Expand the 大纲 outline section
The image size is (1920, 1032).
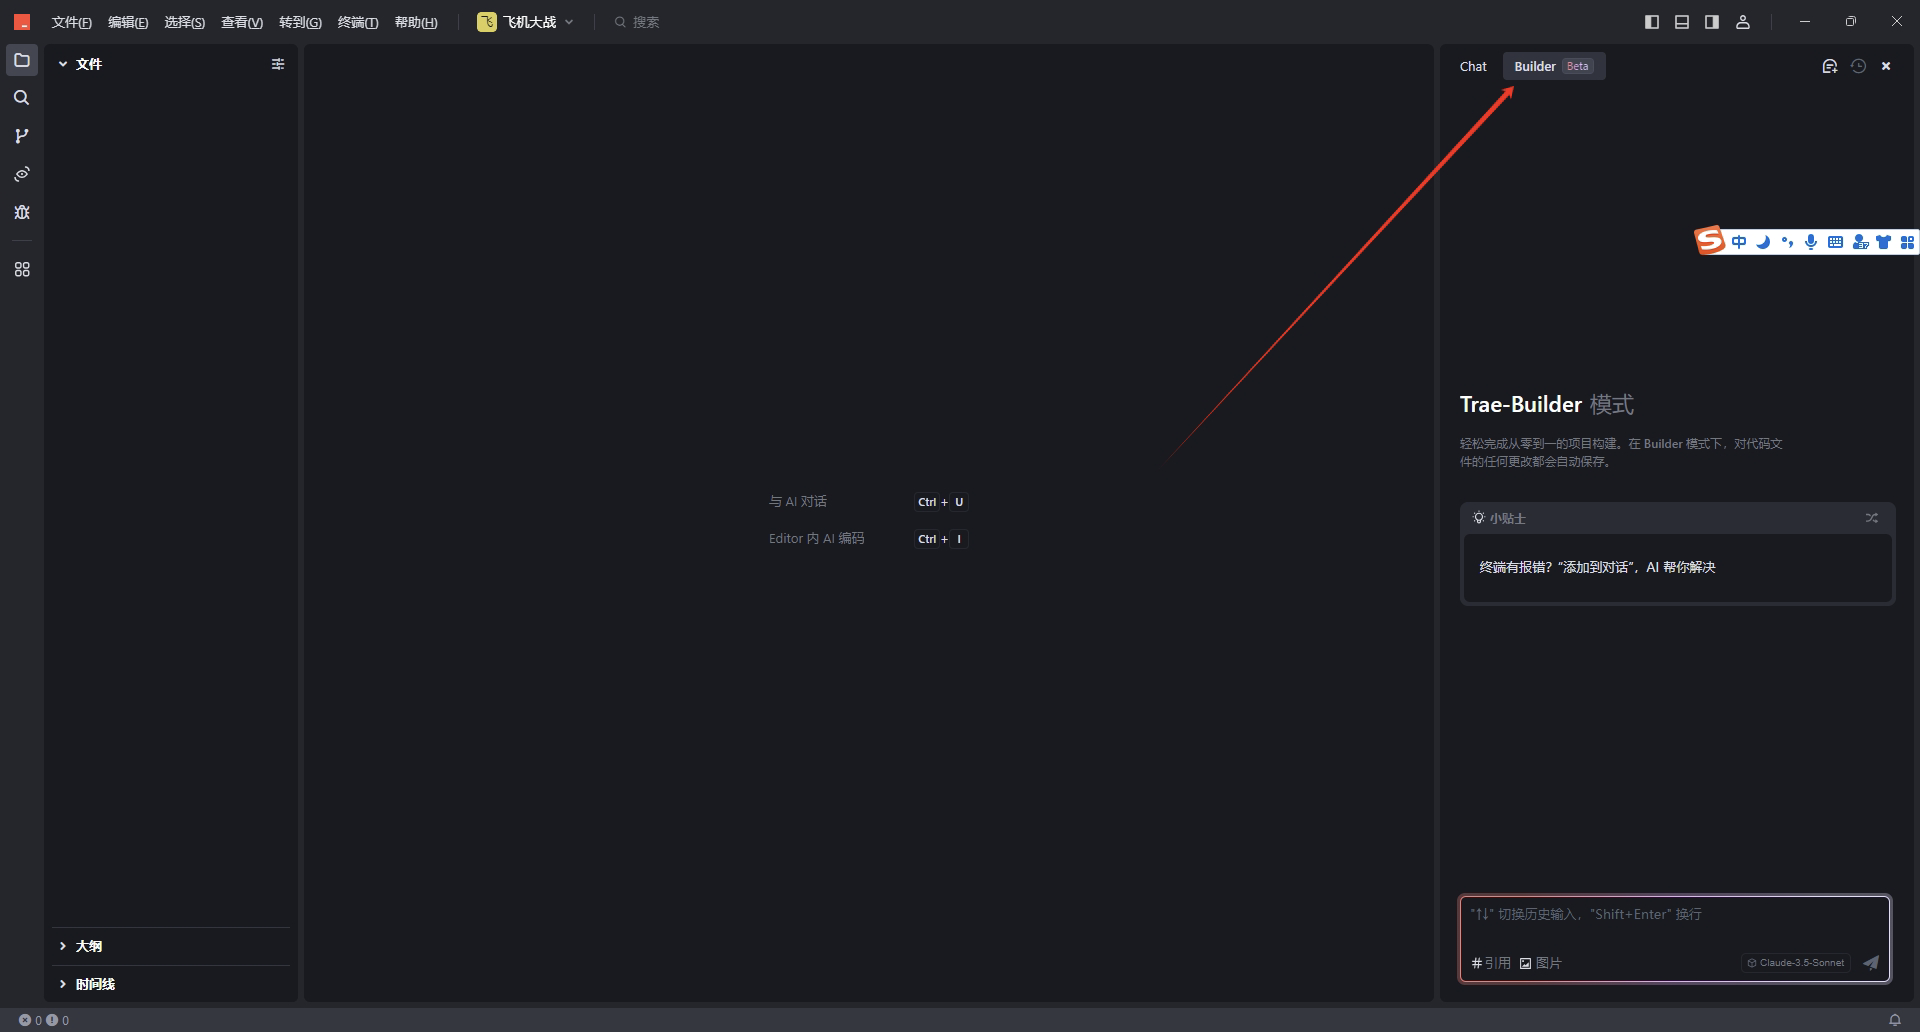point(63,946)
